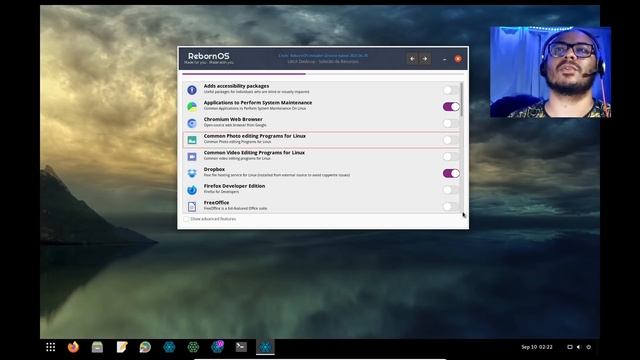640x360 pixels.
Task: Disable System Maintenance applications toggle
Action: (x=451, y=107)
